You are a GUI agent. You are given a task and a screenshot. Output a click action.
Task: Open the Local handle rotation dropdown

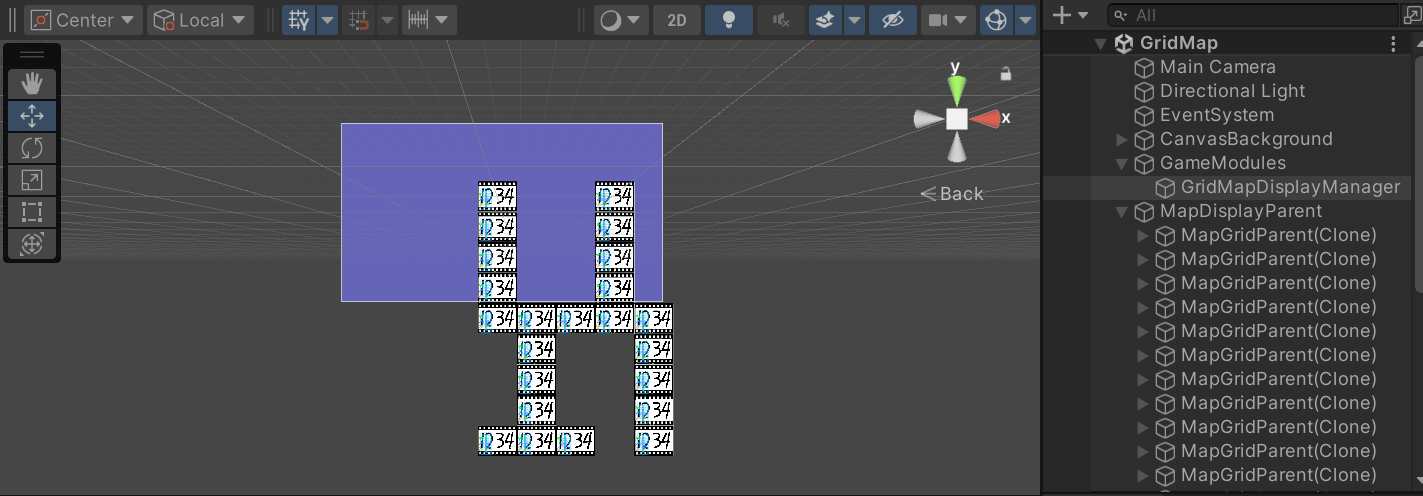coord(200,20)
